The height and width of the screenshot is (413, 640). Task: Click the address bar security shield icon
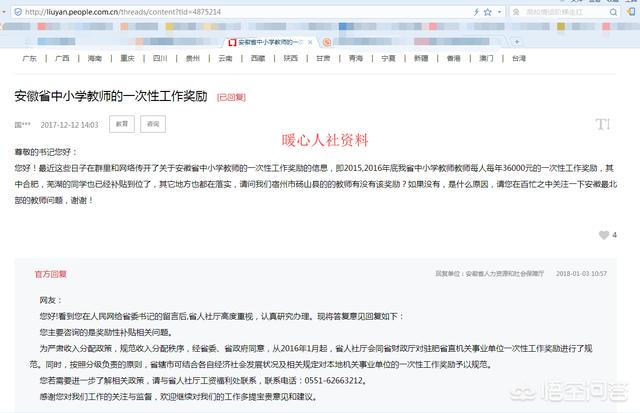pos(18,12)
